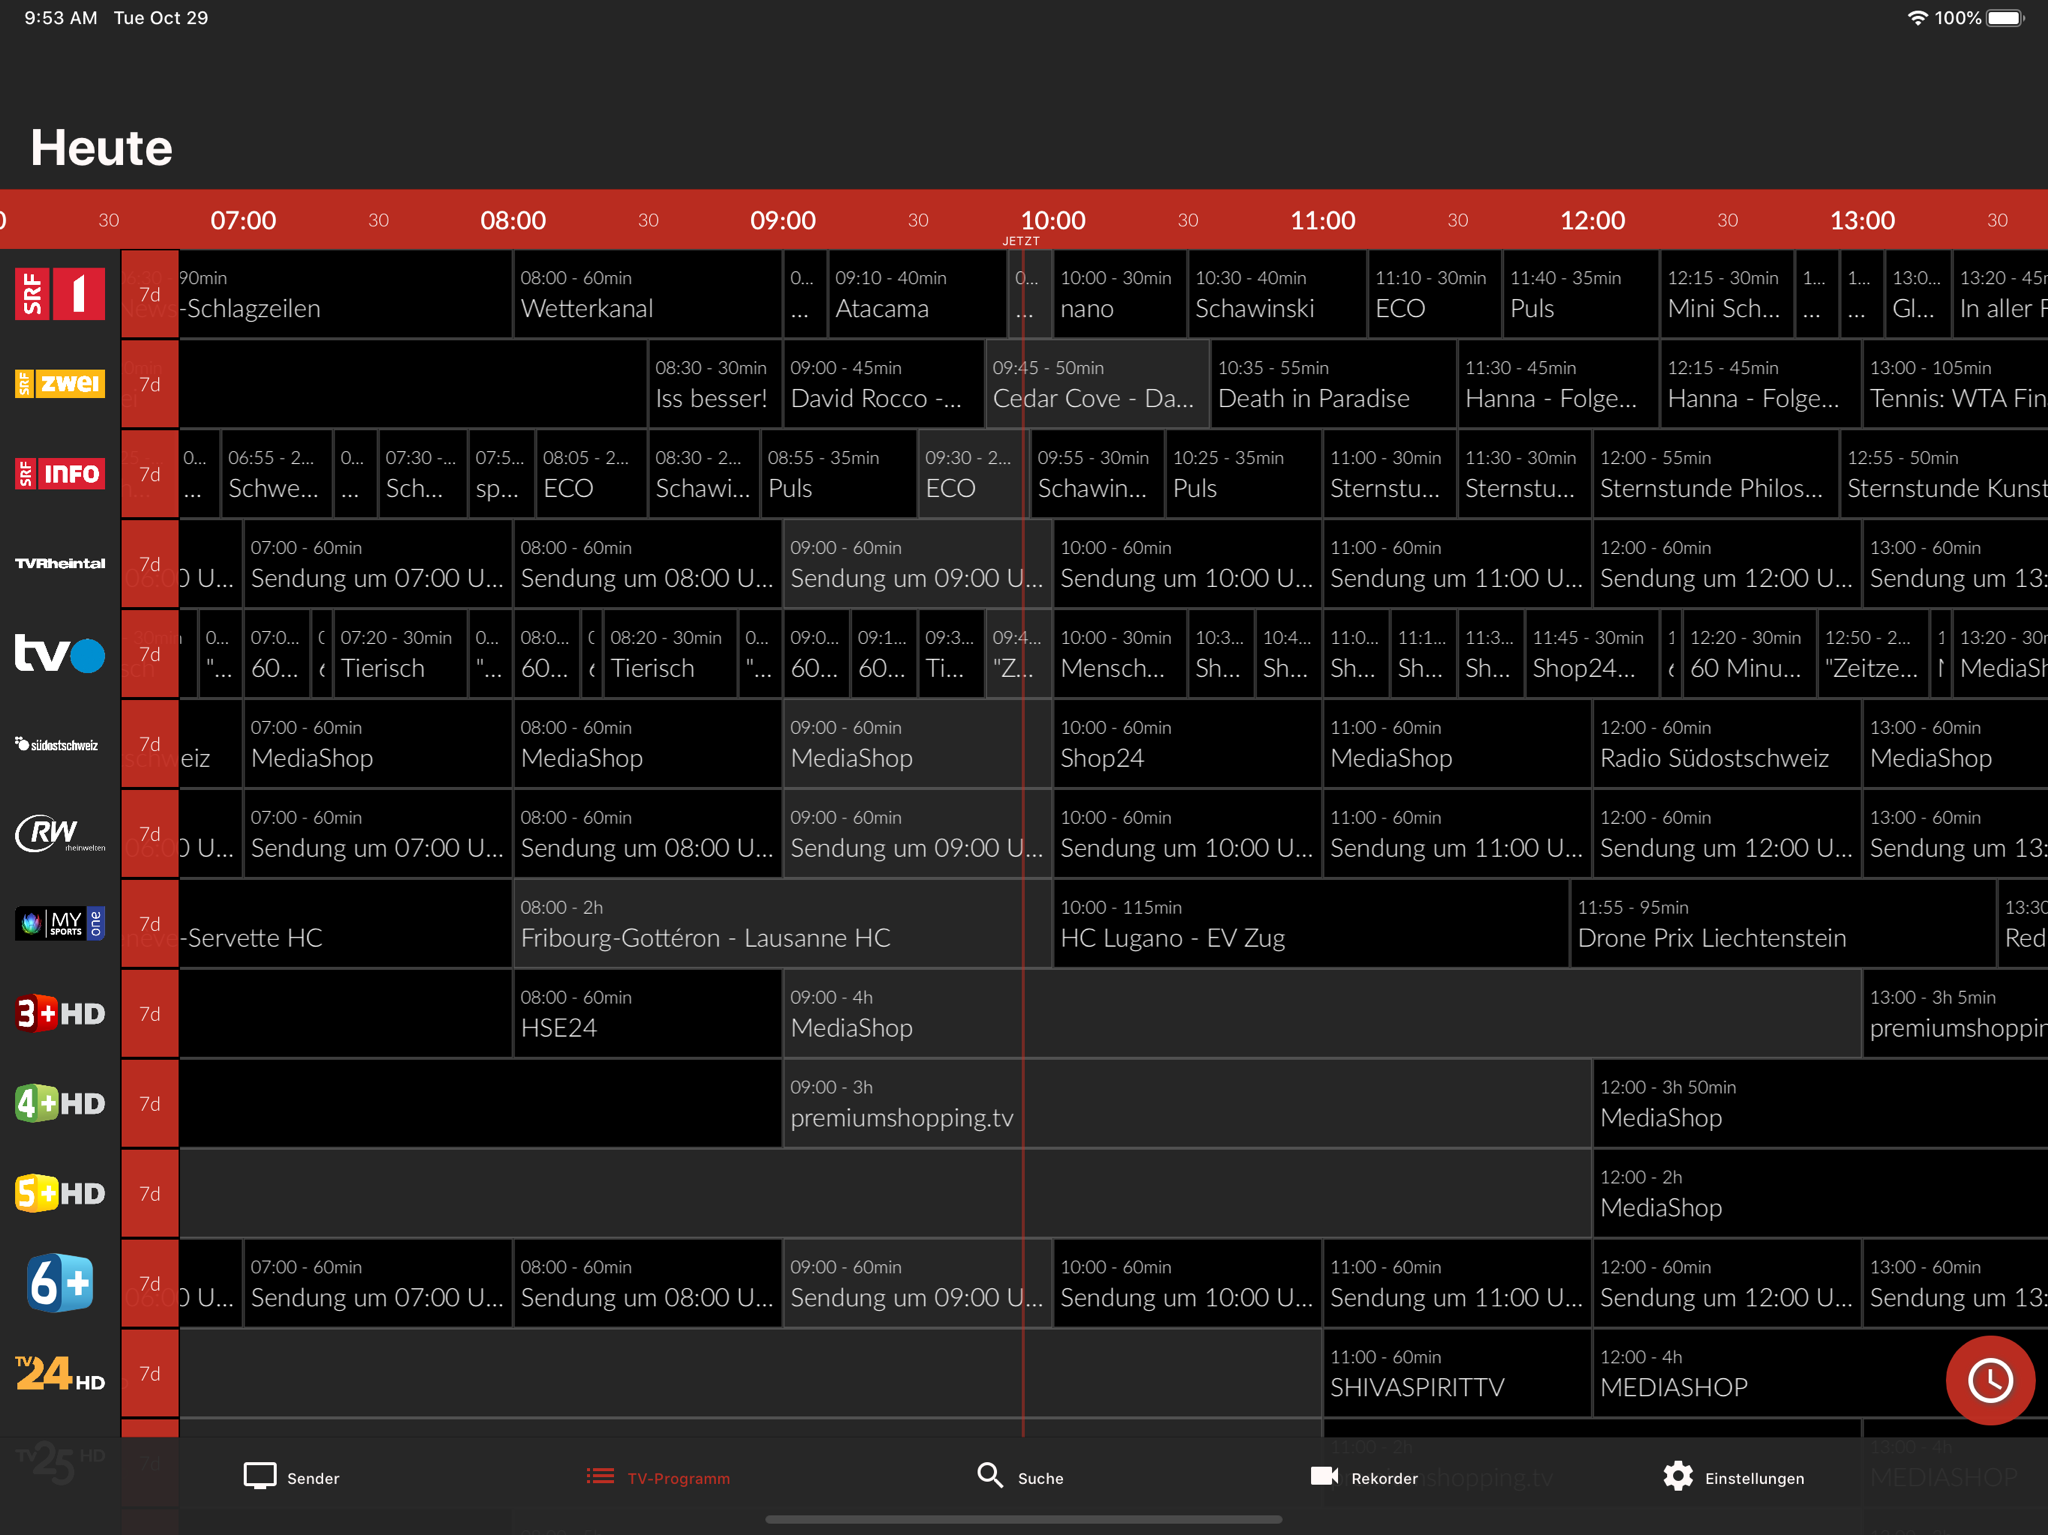
Task: Jump to 08:00 on the timeline
Action: pyautogui.click(x=513, y=220)
